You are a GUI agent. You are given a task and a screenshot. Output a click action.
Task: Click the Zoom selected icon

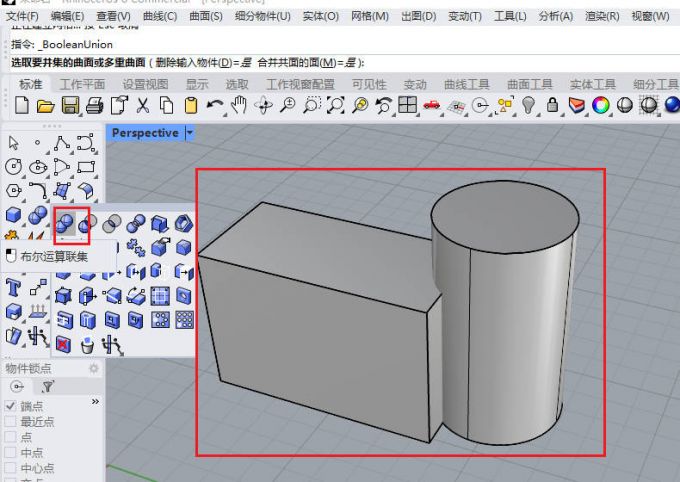pos(360,105)
